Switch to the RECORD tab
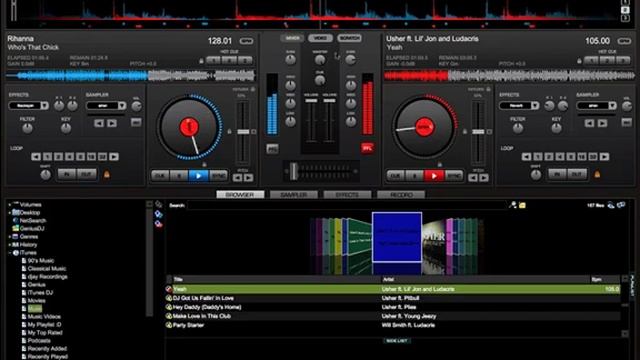Image resolution: width=640 pixels, height=360 pixels. click(x=401, y=195)
